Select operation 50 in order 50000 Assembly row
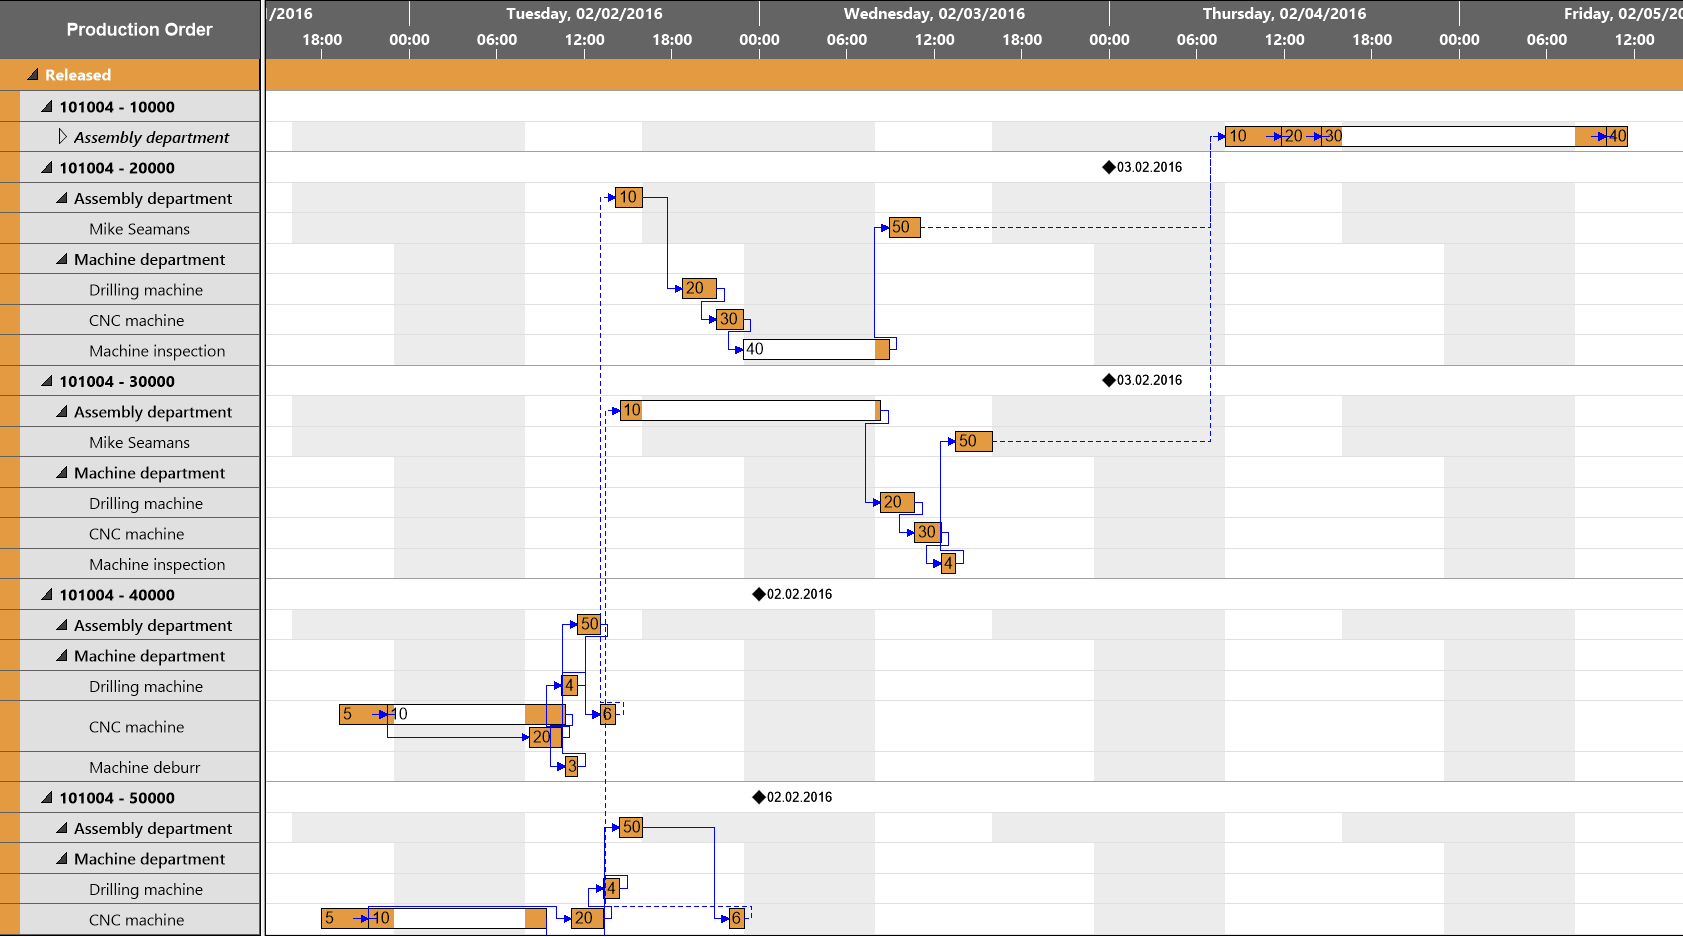This screenshot has height=937, width=1683. [x=631, y=827]
